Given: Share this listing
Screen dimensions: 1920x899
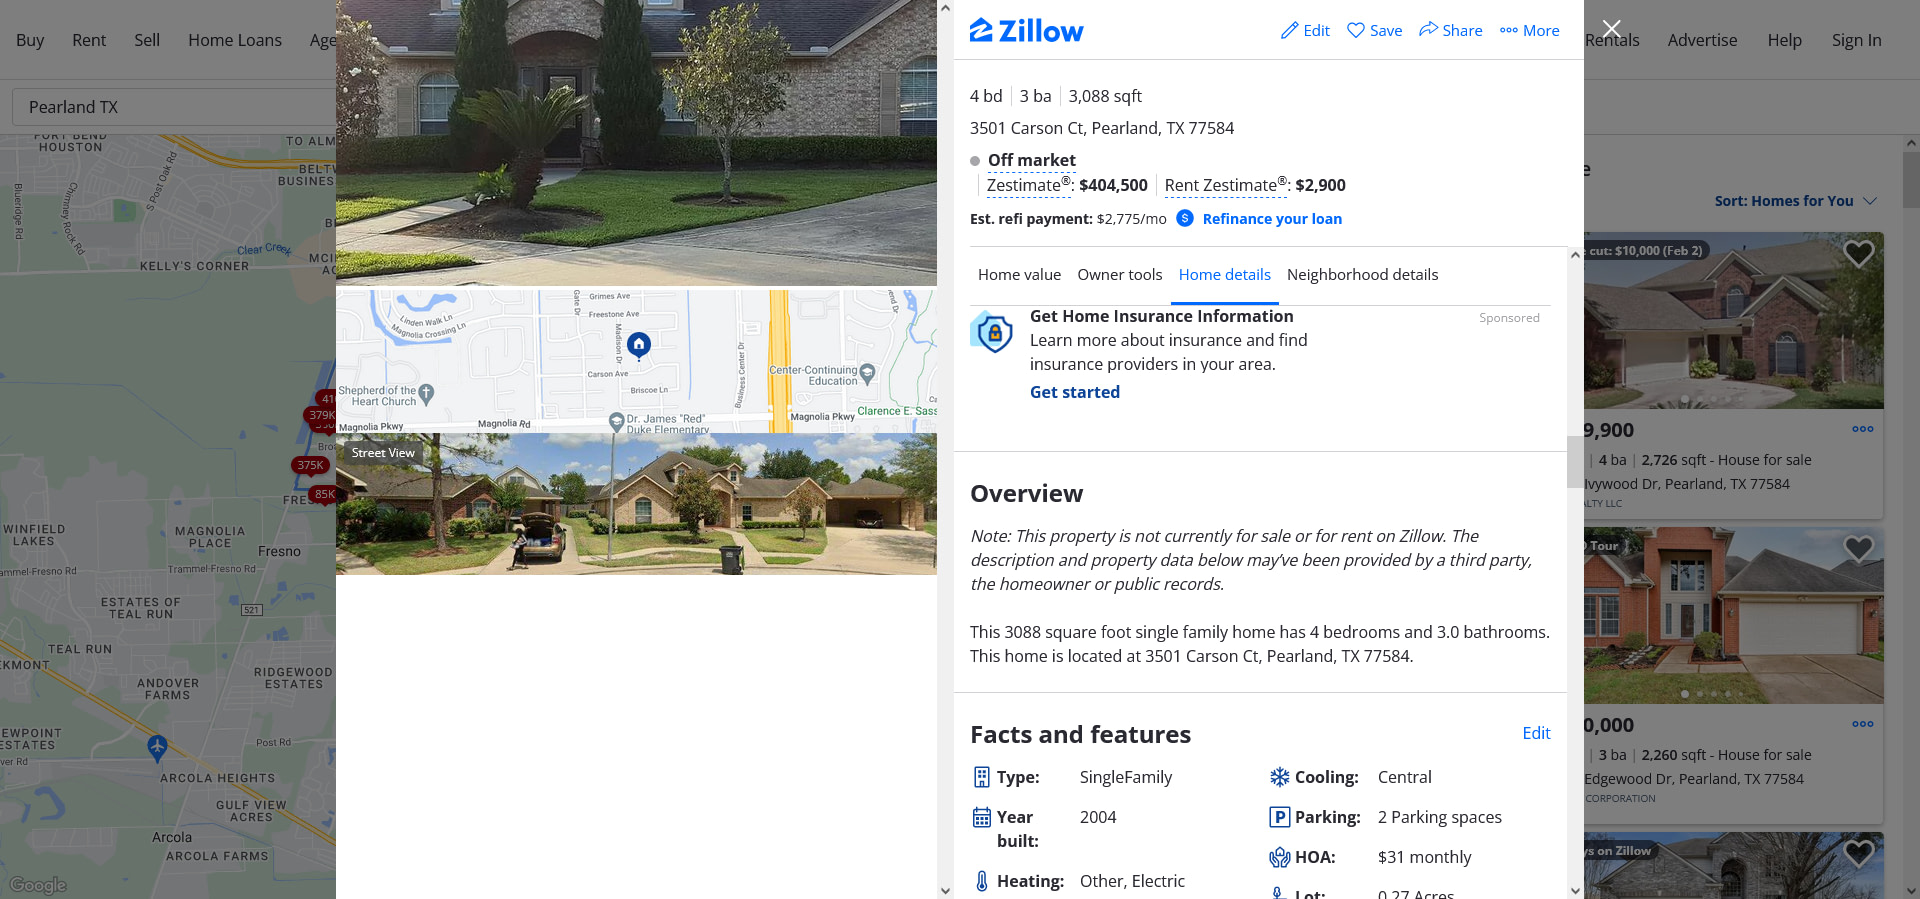Looking at the screenshot, I should point(1451,31).
